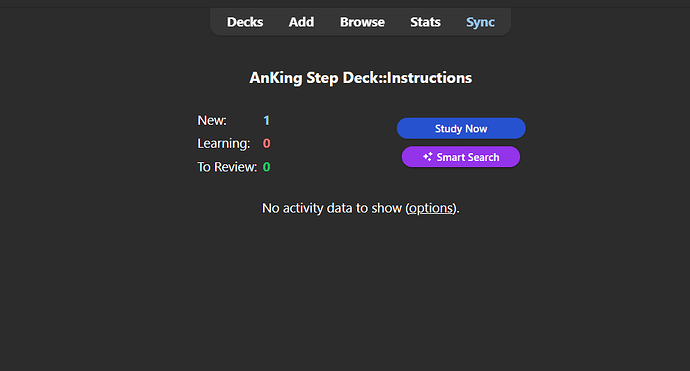Select the AnKing Step Deck::Instructions heading

coord(360,78)
